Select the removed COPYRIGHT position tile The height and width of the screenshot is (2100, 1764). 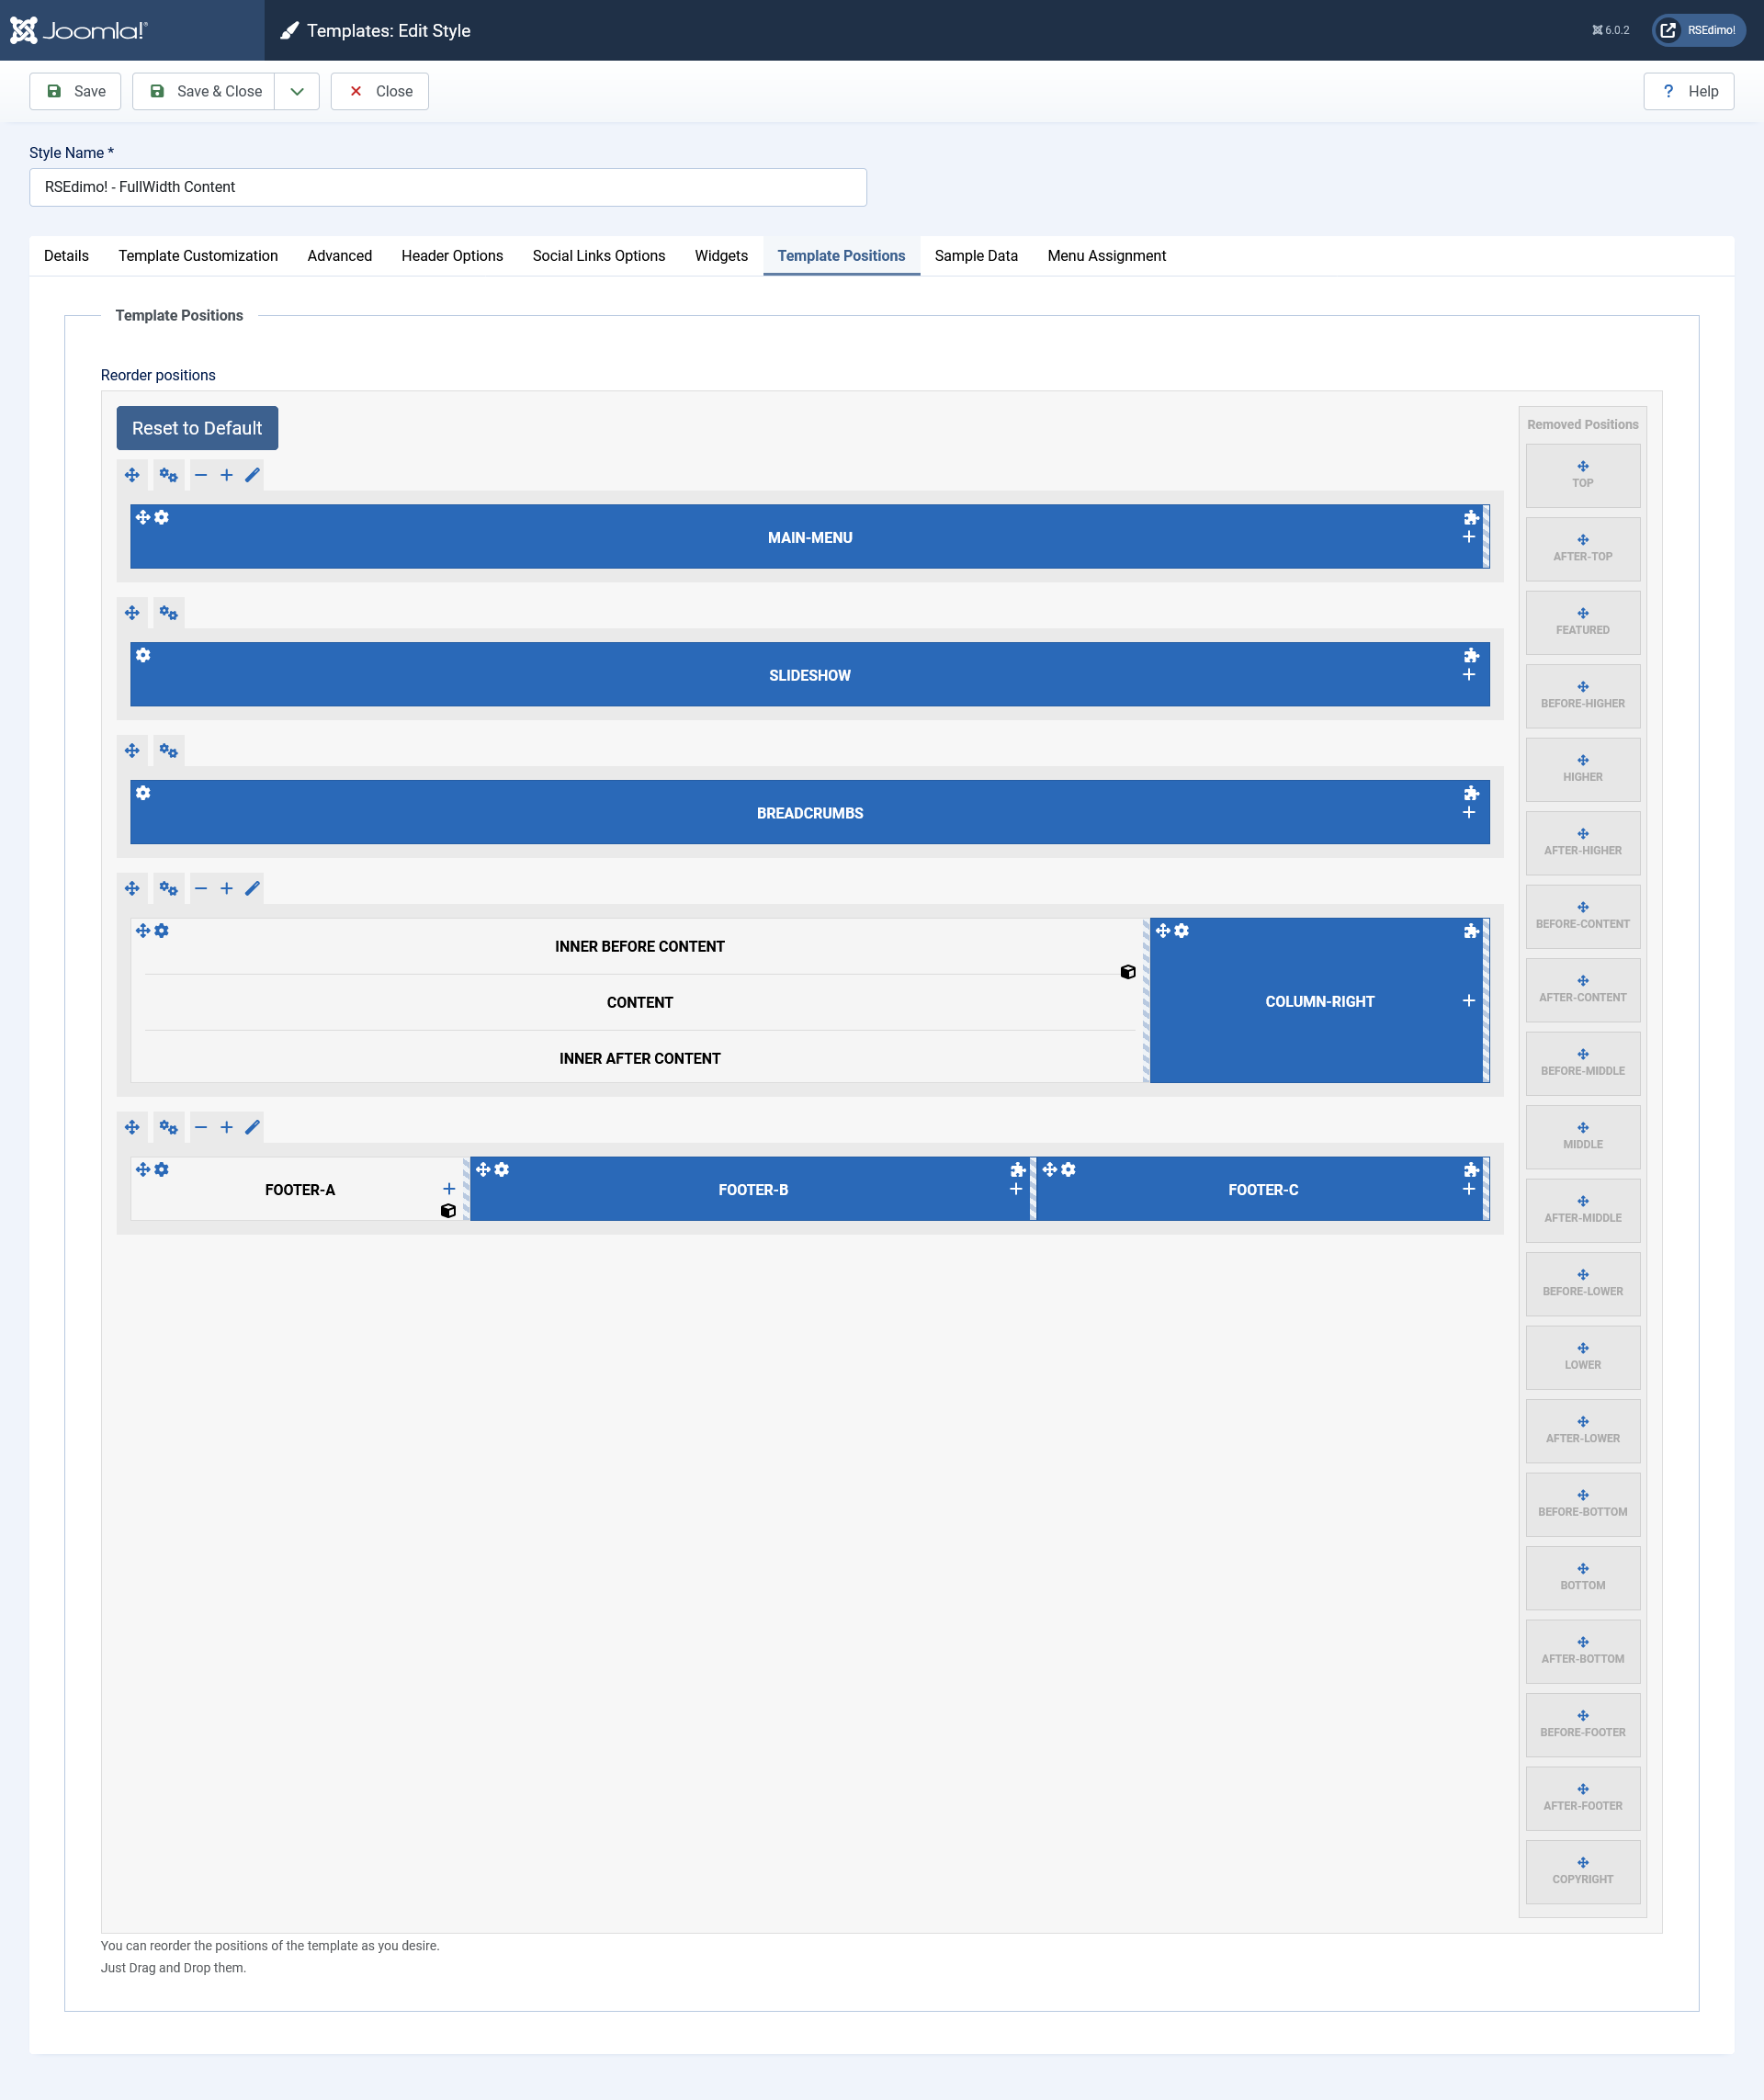(x=1582, y=1871)
